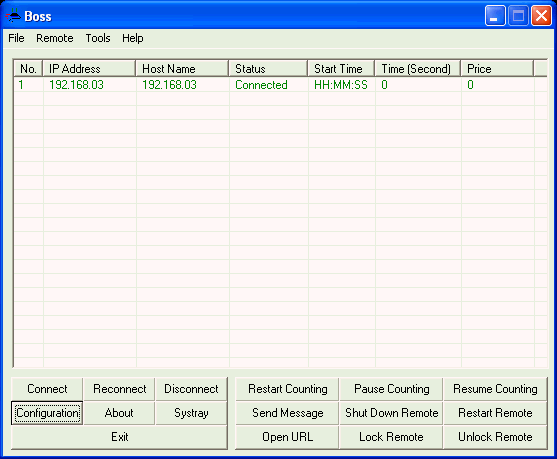Click the Boss app icon in title bar

(x=13, y=16)
